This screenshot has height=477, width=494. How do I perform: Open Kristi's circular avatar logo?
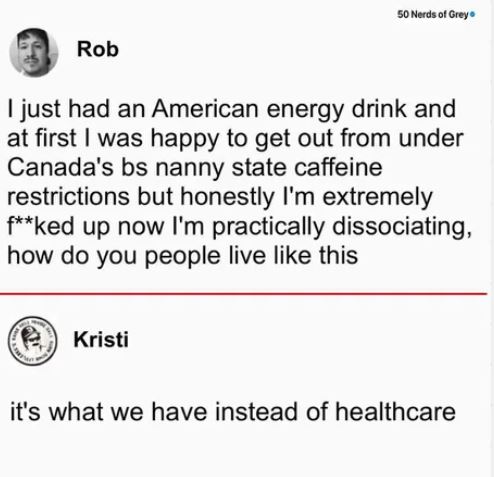click(32, 341)
